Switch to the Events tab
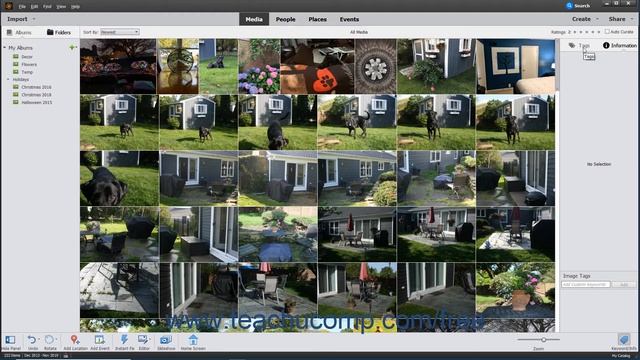The image size is (640, 360). tap(349, 19)
